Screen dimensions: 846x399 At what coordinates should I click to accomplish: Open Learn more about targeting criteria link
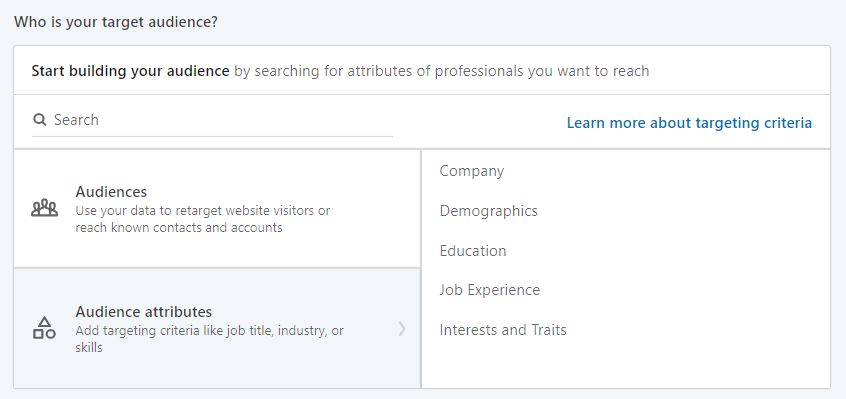[689, 123]
